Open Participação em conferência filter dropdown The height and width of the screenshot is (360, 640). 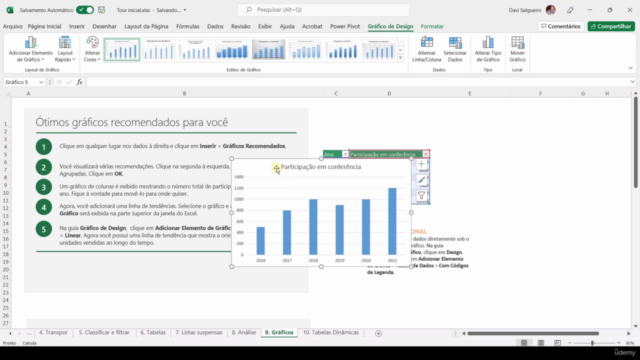tap(426, 154)
